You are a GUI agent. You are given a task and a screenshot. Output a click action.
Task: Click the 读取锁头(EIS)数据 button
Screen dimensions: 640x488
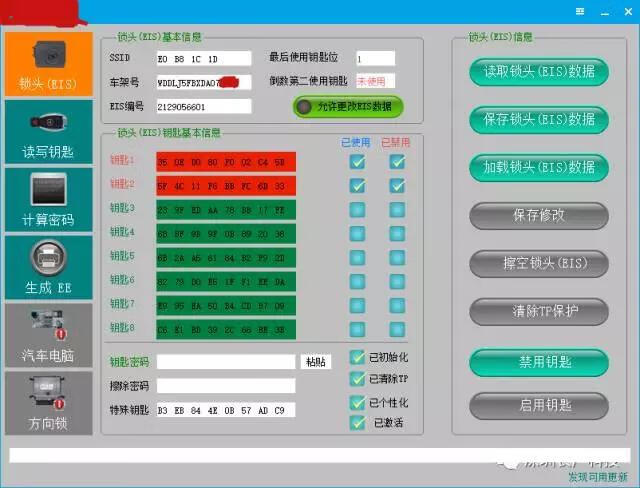coord(539,72)
